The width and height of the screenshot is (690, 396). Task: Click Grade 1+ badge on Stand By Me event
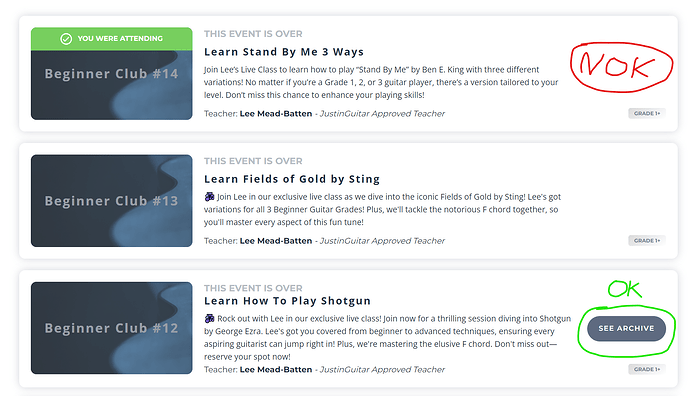pos(647,114)
